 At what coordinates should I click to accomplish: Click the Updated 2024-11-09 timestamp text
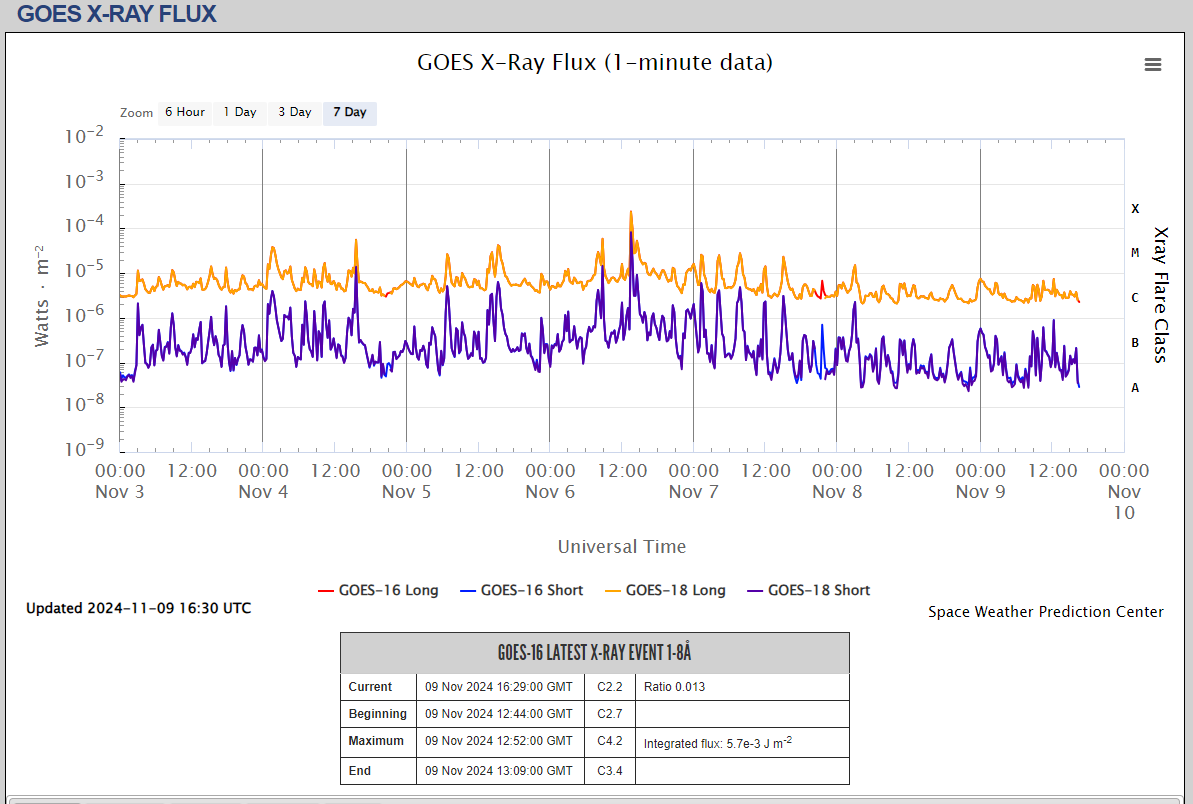click(138, 608)
